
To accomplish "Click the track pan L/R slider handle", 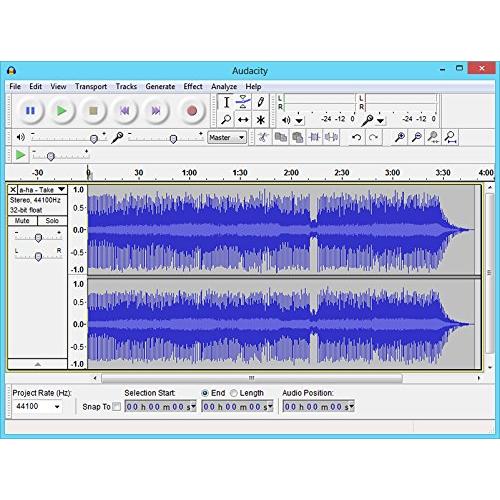I will 38,256.
